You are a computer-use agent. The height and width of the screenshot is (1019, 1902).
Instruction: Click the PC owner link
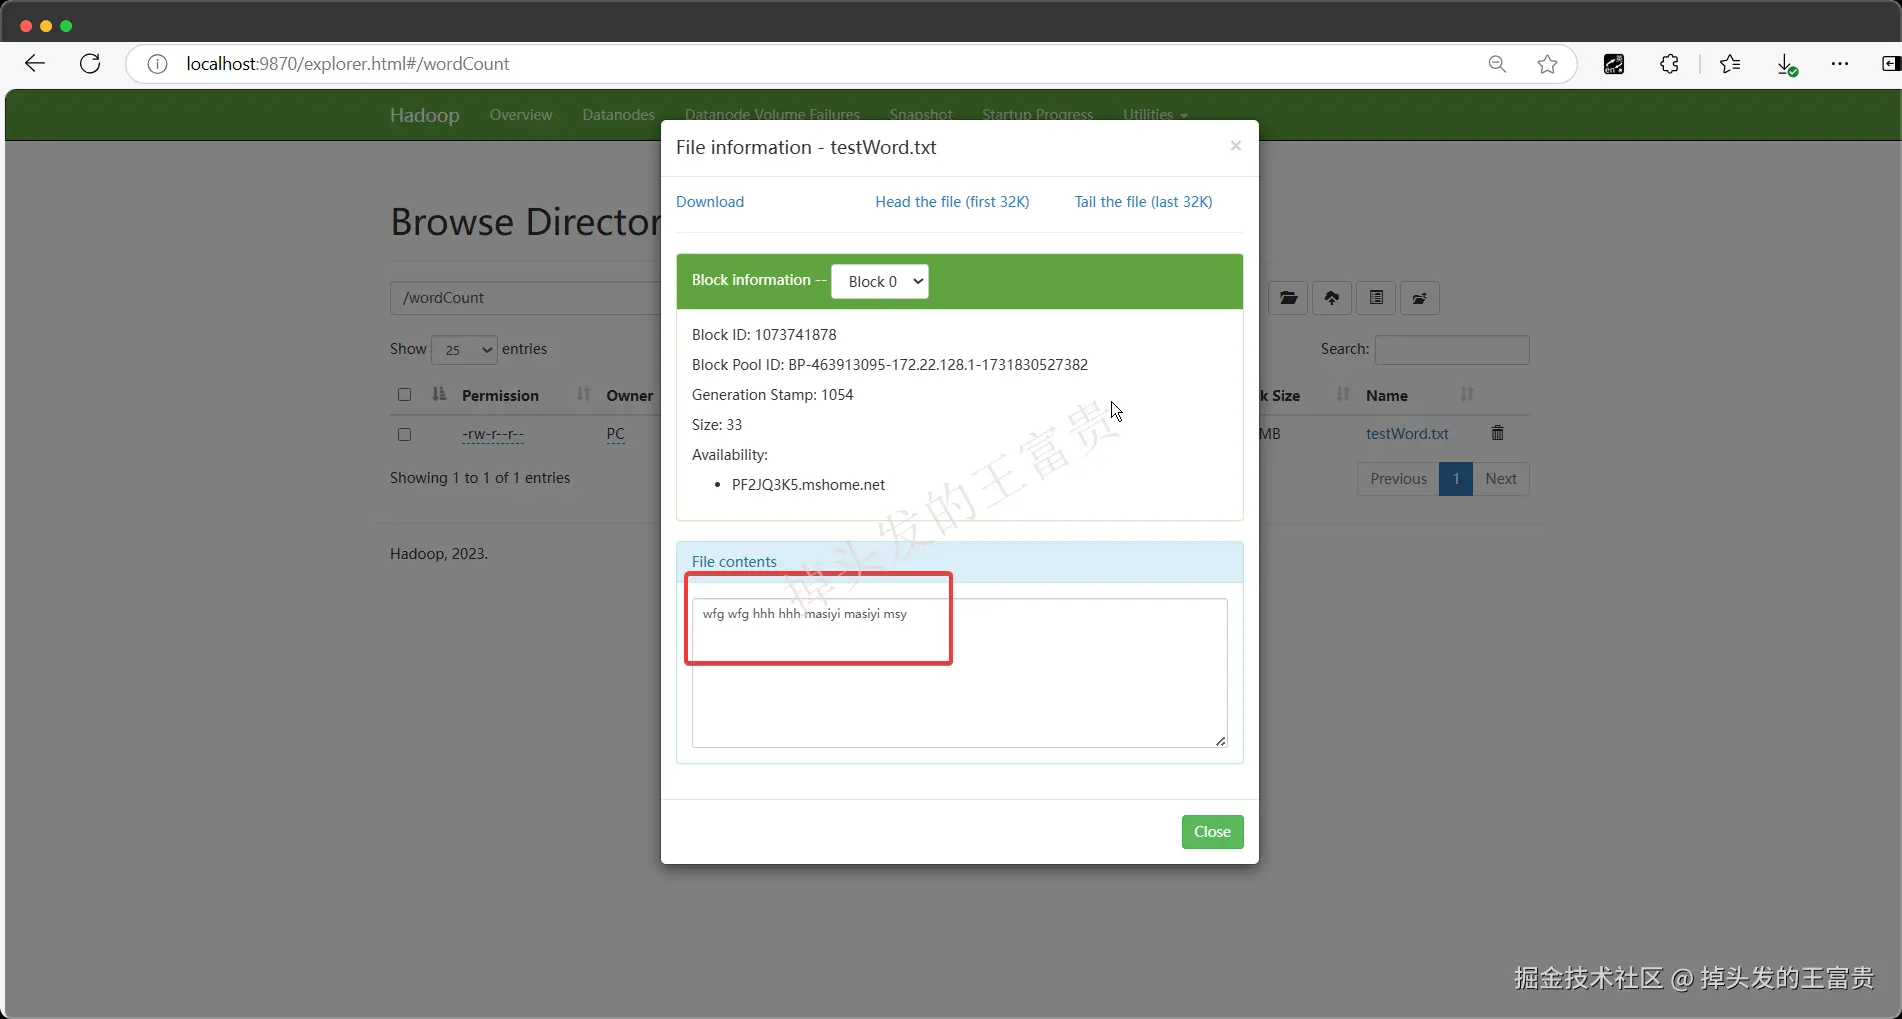coord(615,434)
